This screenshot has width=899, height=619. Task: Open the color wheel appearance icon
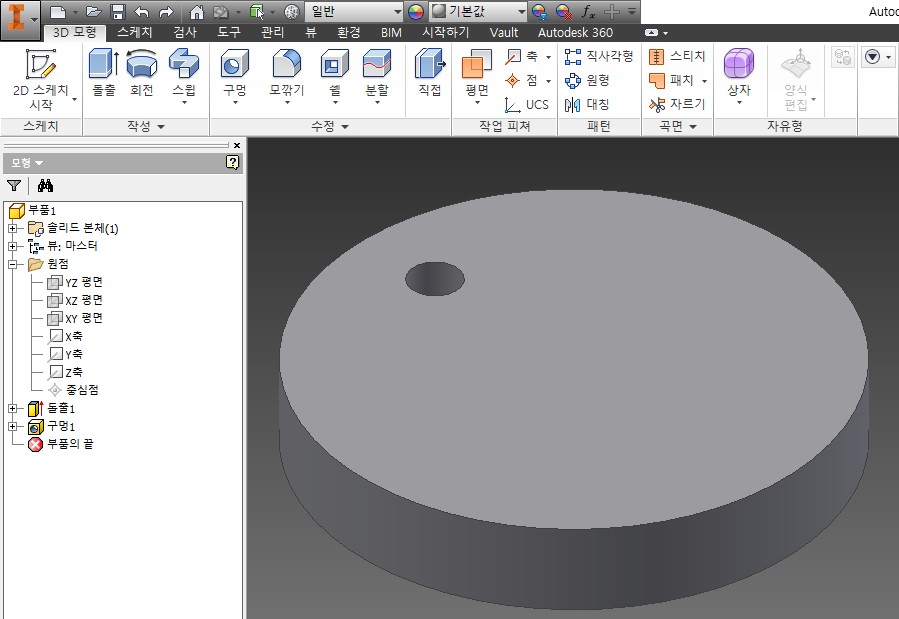416,11
